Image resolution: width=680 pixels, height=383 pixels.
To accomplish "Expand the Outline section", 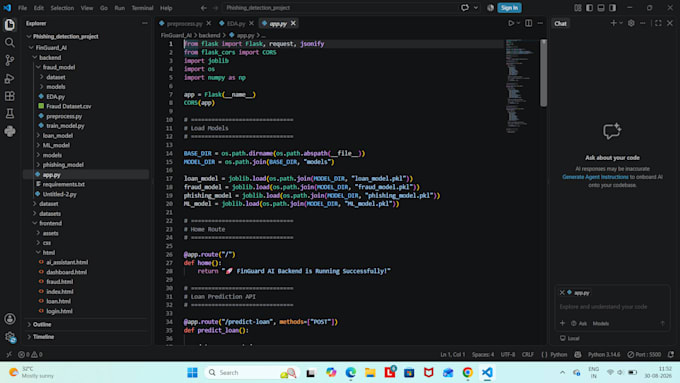I will tap(42, 324).
